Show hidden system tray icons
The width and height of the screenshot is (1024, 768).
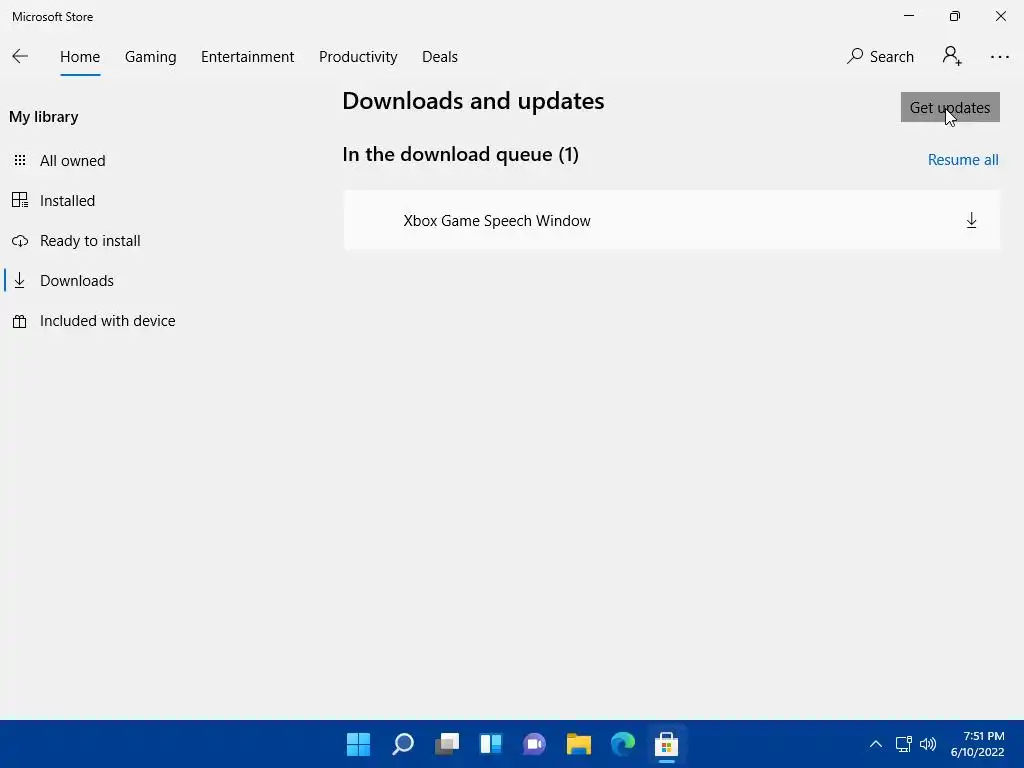coord(876,744)
